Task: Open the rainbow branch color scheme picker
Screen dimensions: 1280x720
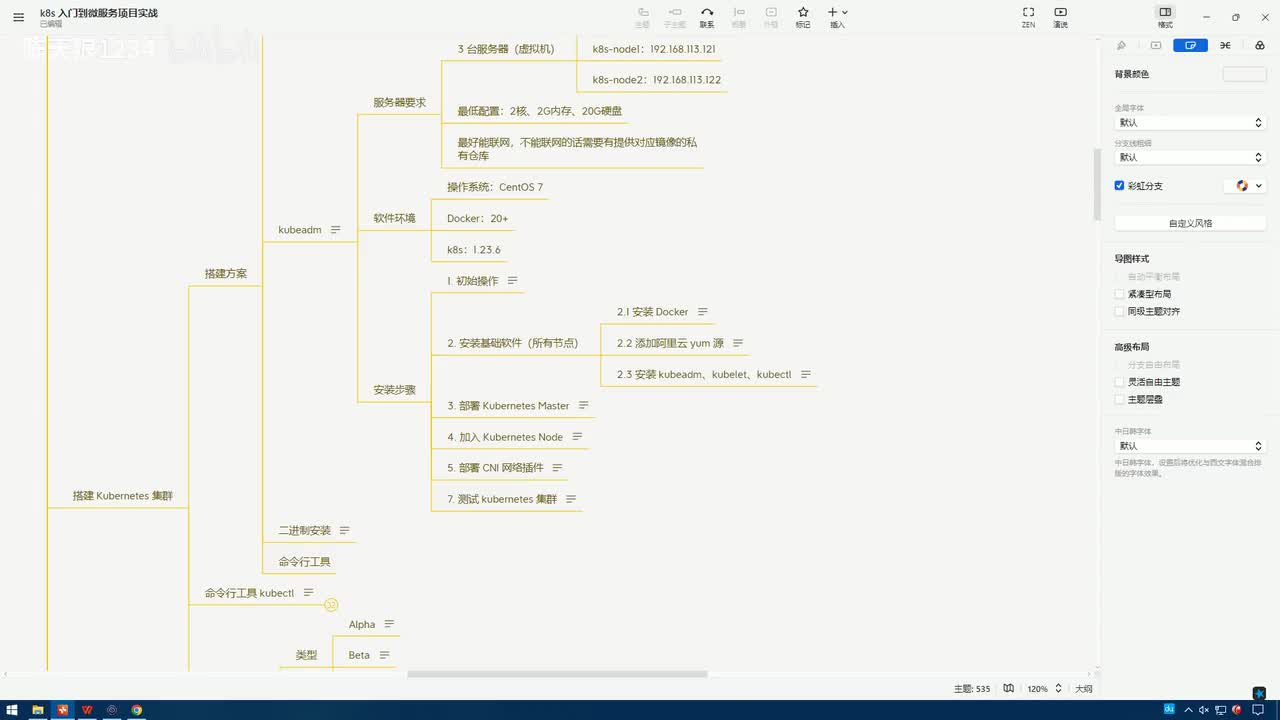Action: pyautogui.click(x=1245, y=186)
